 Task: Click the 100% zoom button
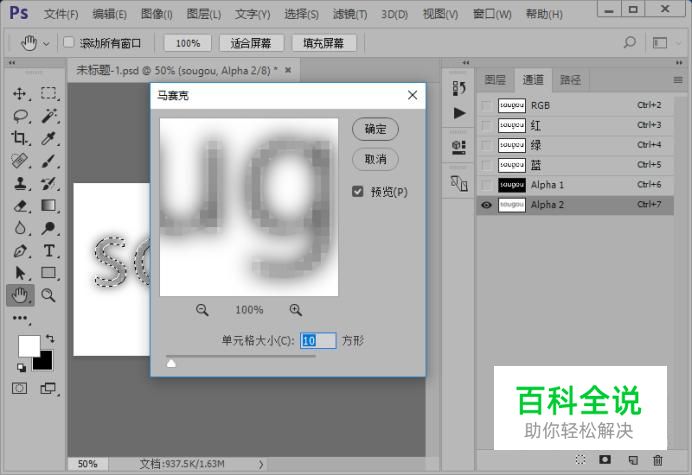pyautogui.click(x=188, y=43)
